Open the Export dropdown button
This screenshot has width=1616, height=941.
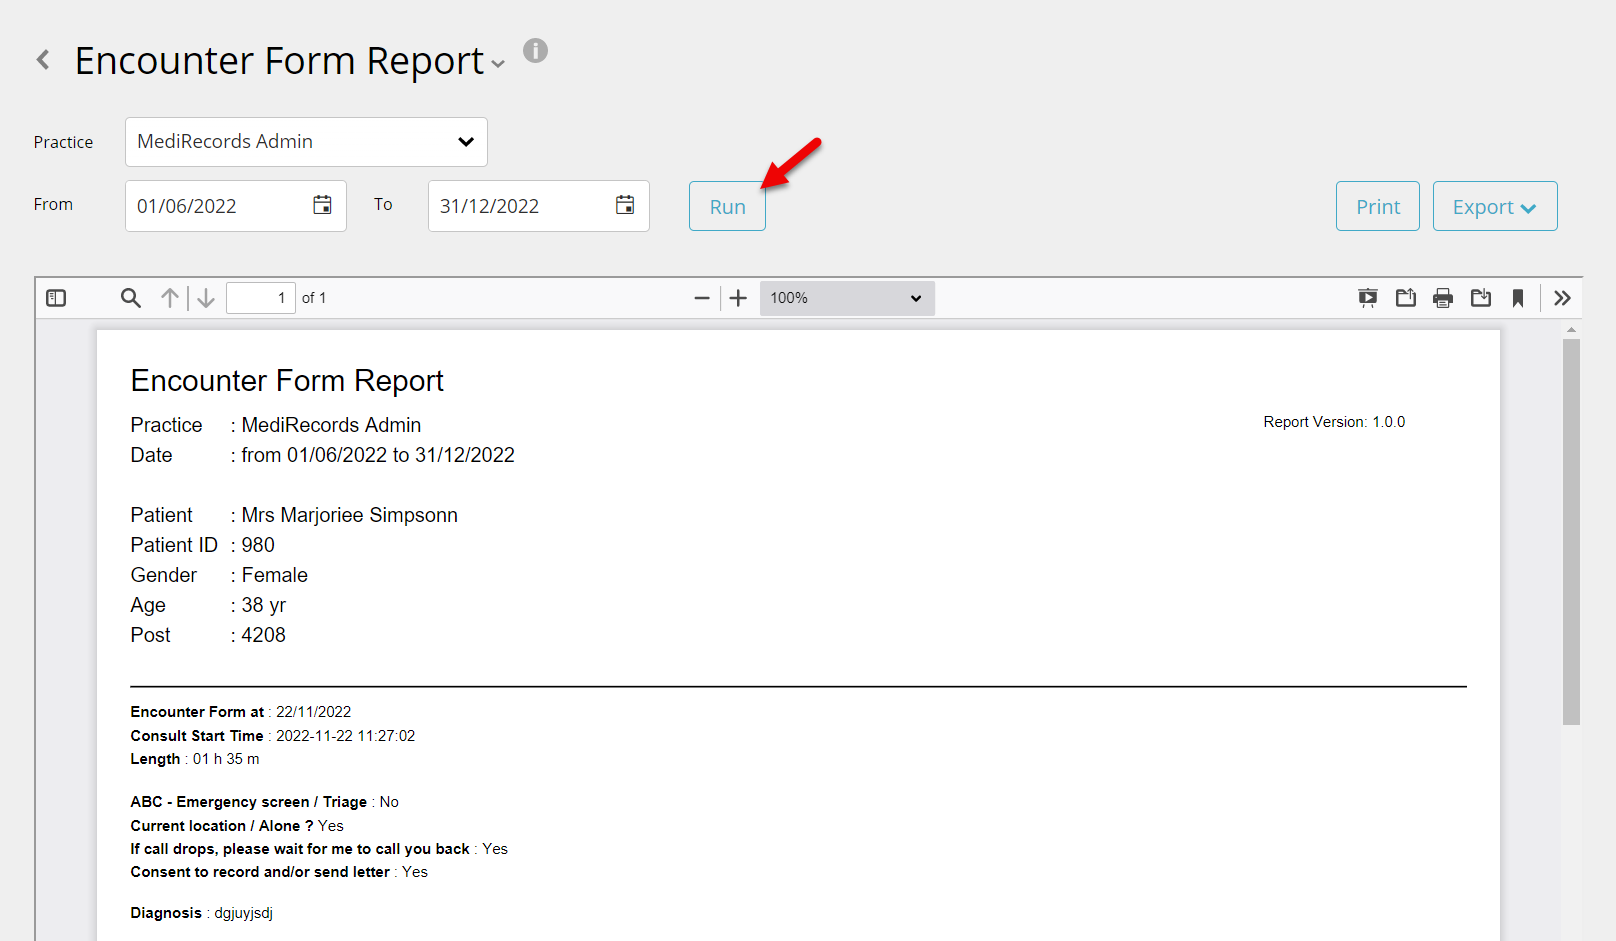(1494, 206)
